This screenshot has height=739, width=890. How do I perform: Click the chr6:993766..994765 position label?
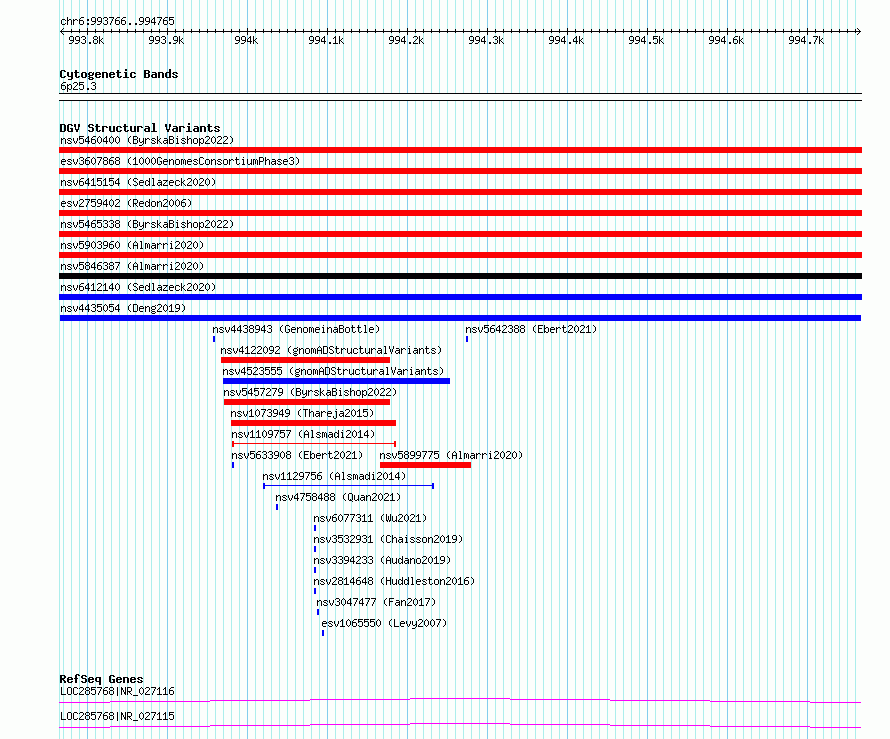click(117, 22)
